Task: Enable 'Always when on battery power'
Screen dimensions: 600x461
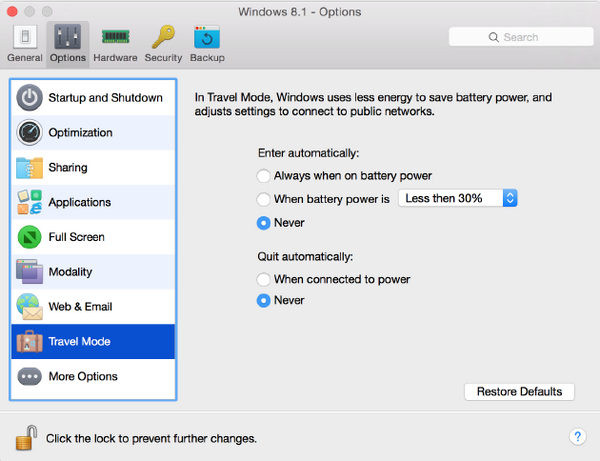Action: click(264, 175)
